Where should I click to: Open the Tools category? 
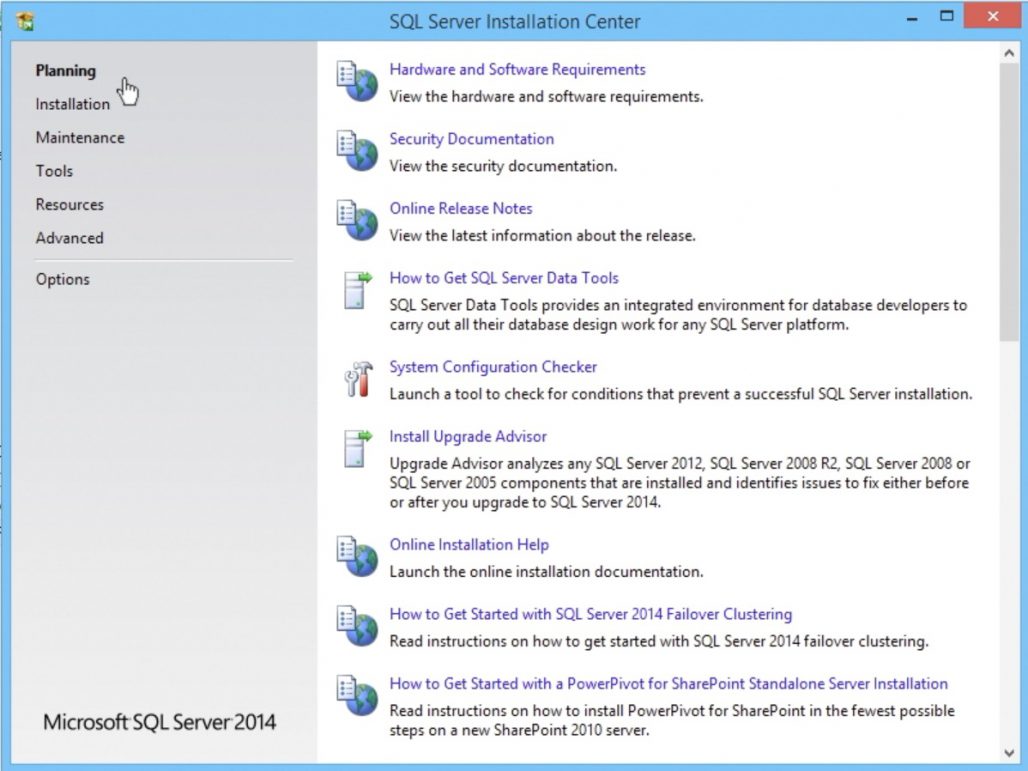(x=54, y=171)
